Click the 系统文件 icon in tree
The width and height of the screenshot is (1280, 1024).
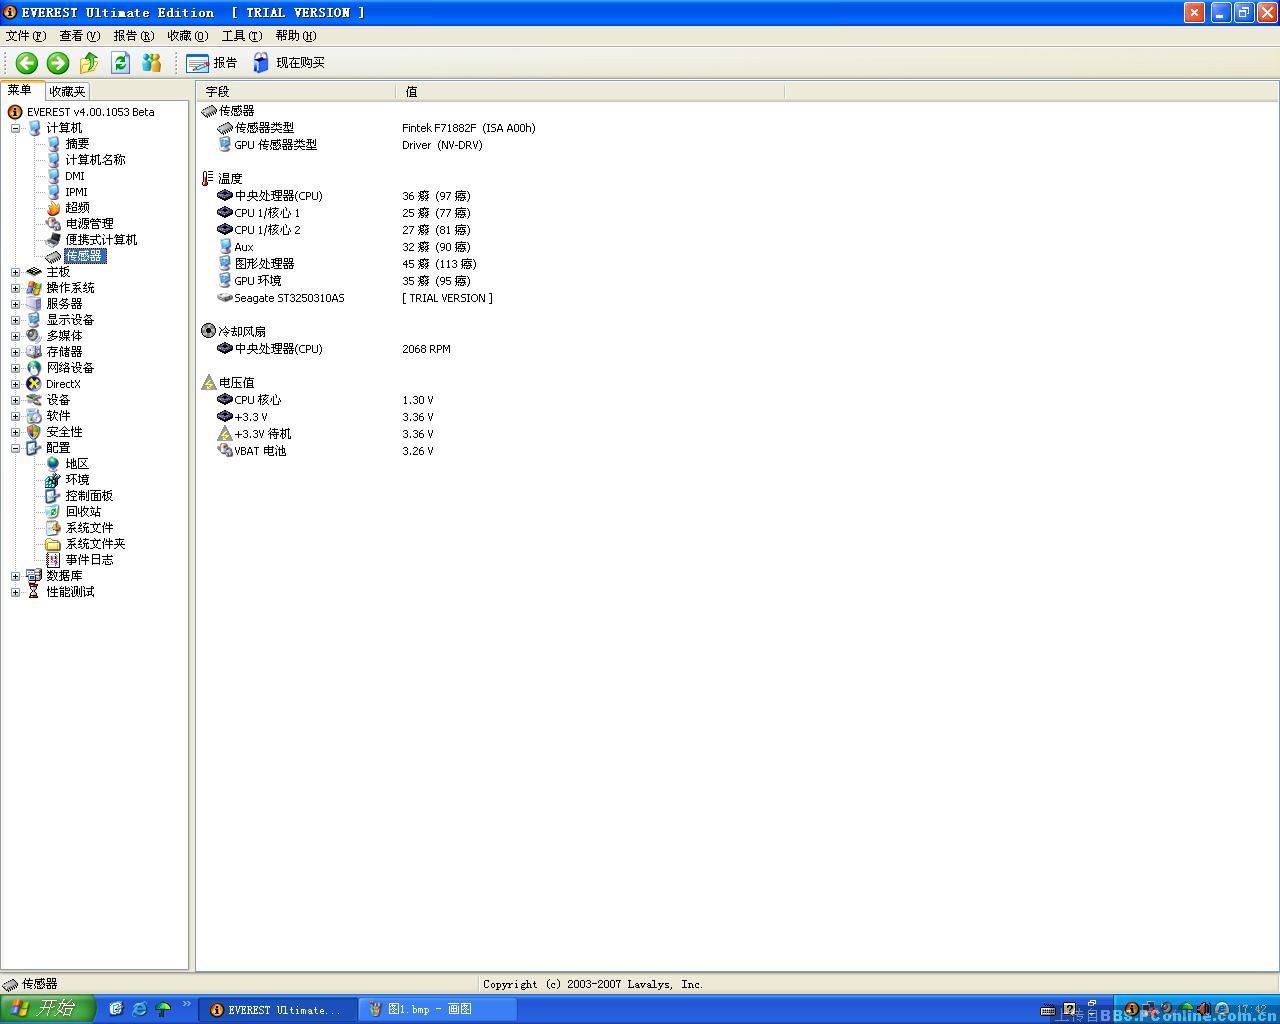click(53, 528)
